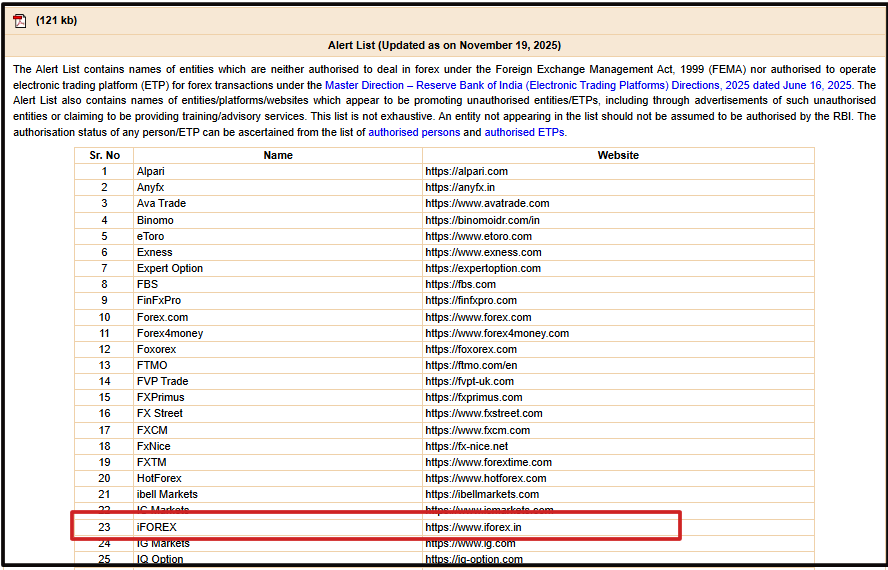Click the URL https://www.fxcm.com

[477, 430]
